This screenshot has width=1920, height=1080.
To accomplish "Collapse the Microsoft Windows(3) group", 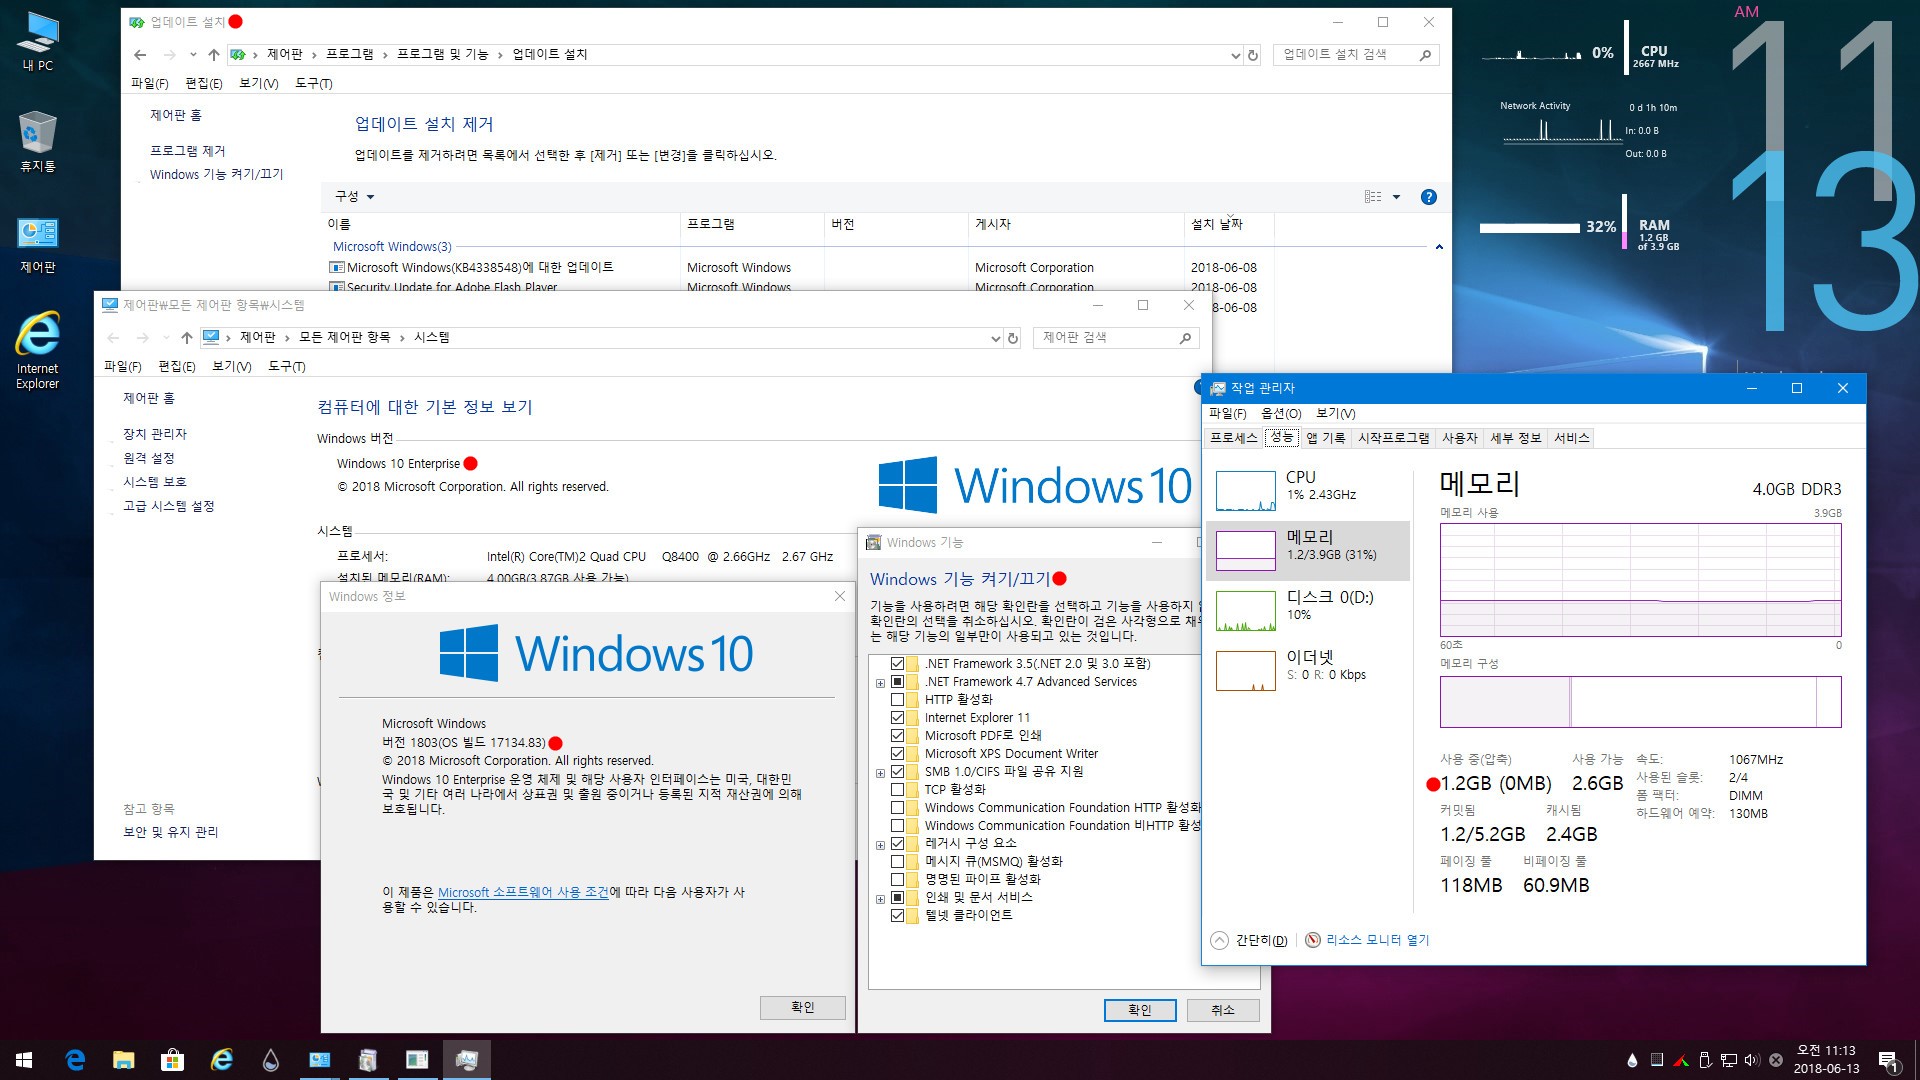I will (x=1439, y=247).
